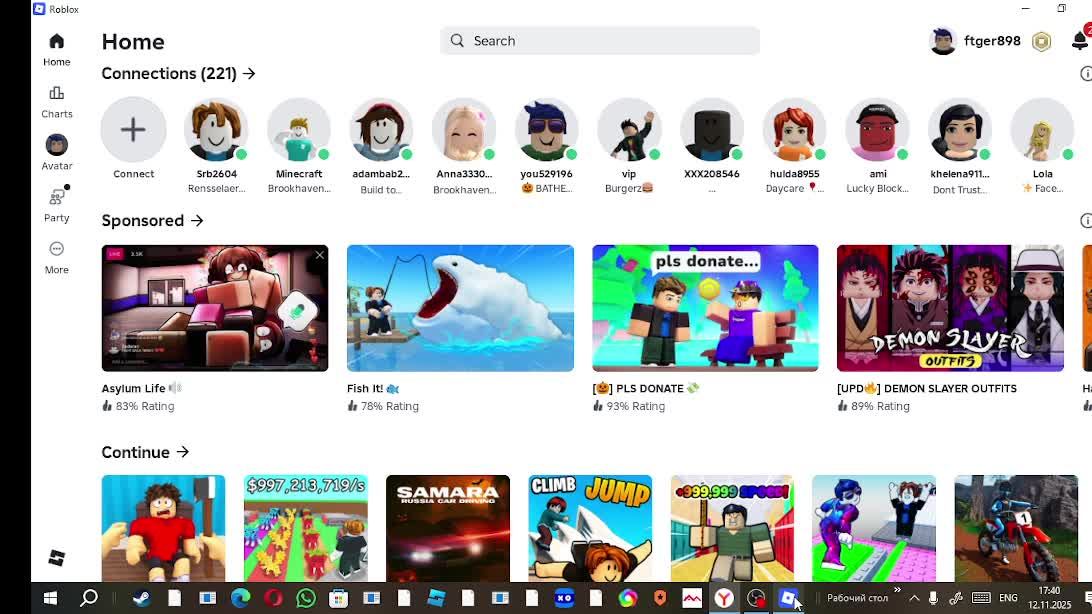Viewport: 1092px width, 614px height.
Task: Open friend Lola's avatar
Action: click(x=1043, y=130)
